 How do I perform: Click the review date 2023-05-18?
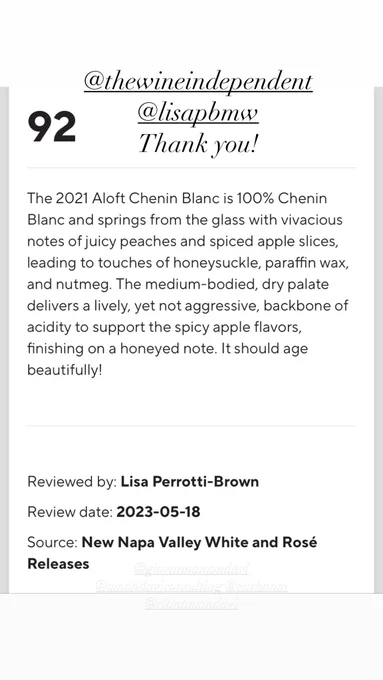pyautogui.click(x=158, y=512)
